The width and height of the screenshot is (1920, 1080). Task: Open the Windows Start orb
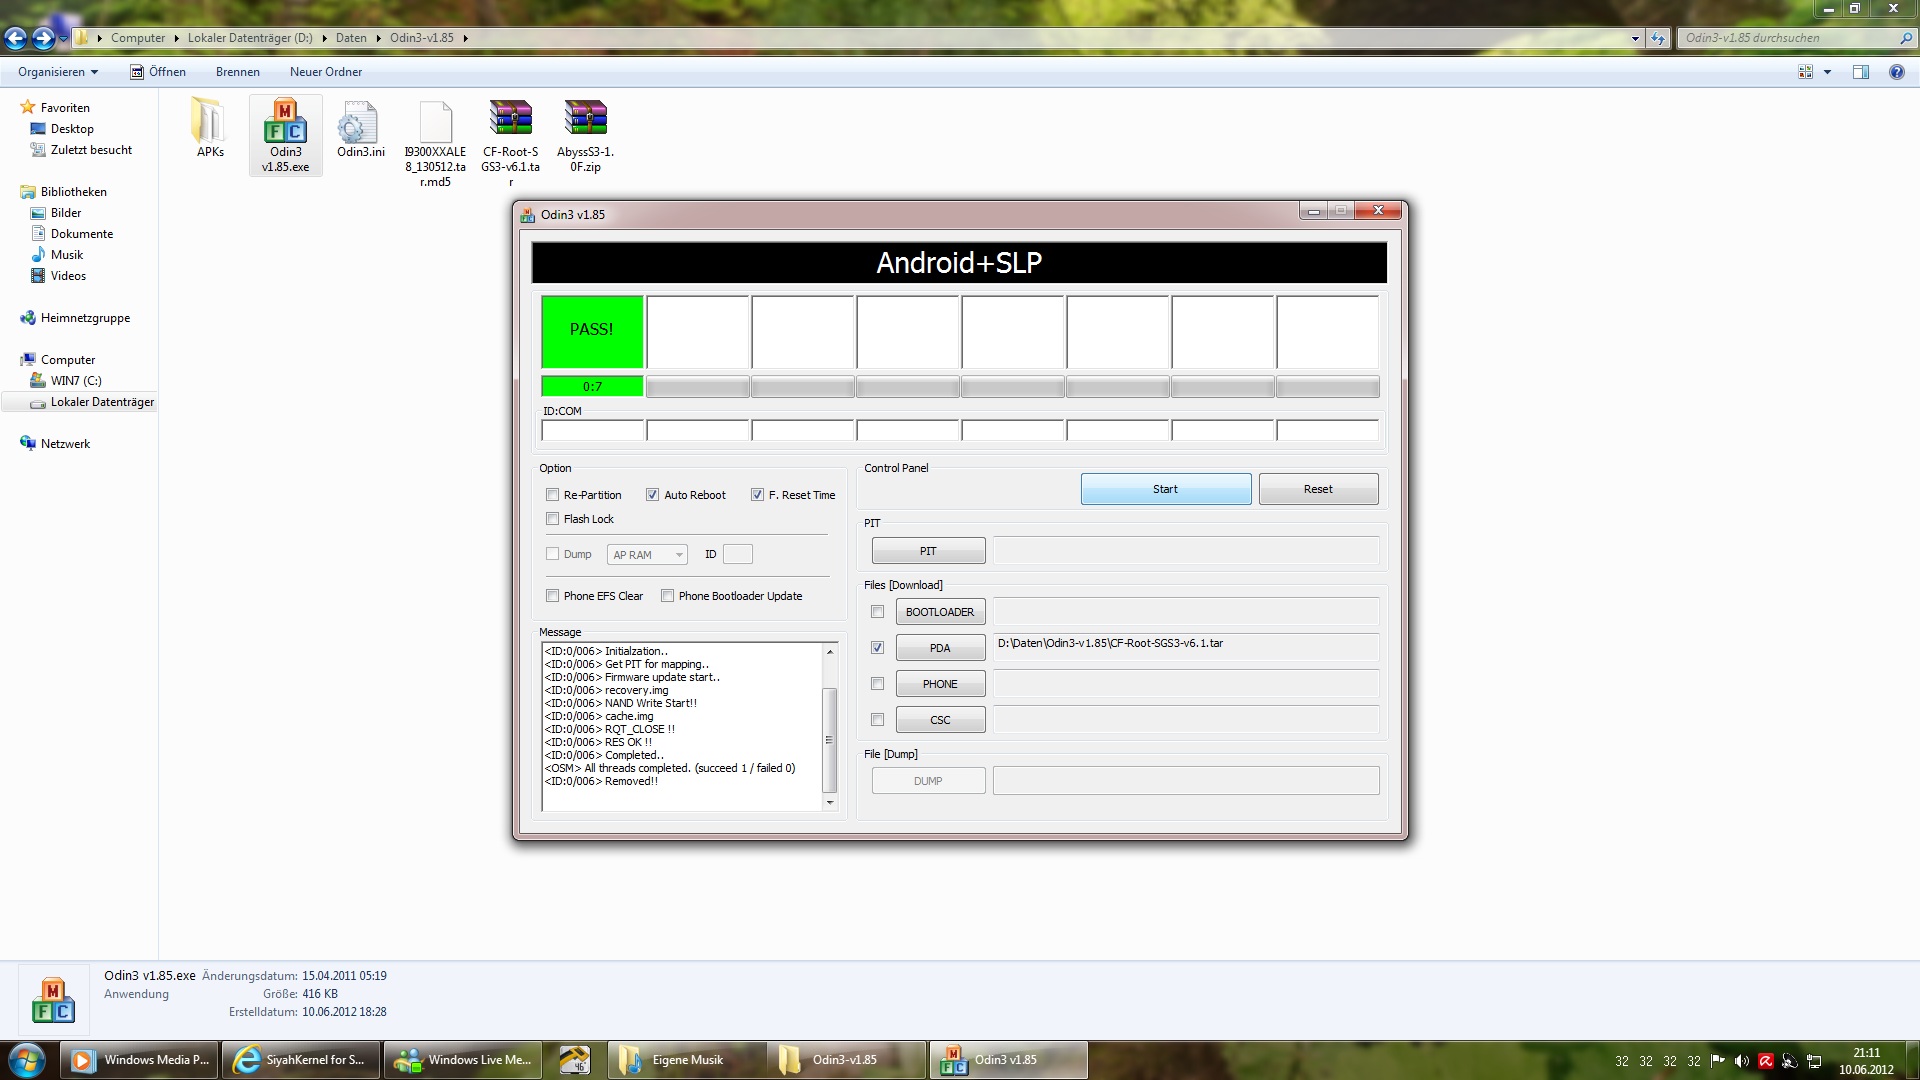[x=26, y=1060]
